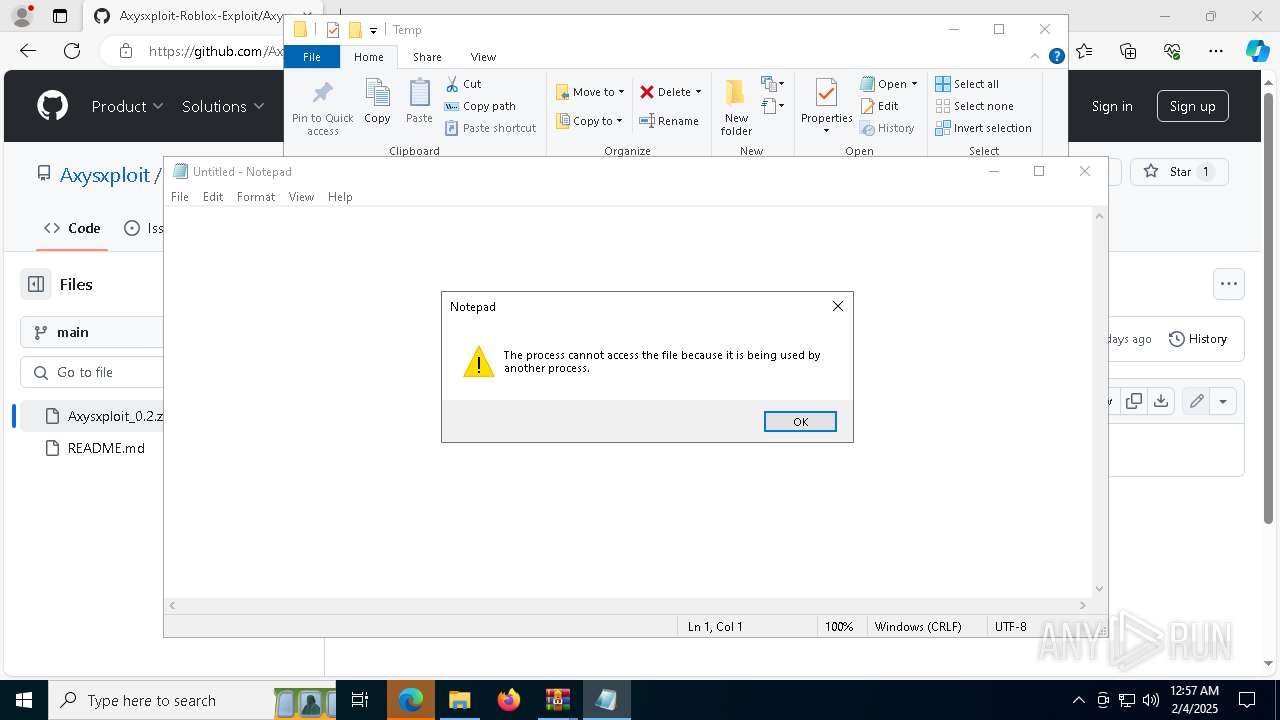Screen dimensions: 1280x720
Task: Click the Edge browser back arrow
Action: [28, 51]
